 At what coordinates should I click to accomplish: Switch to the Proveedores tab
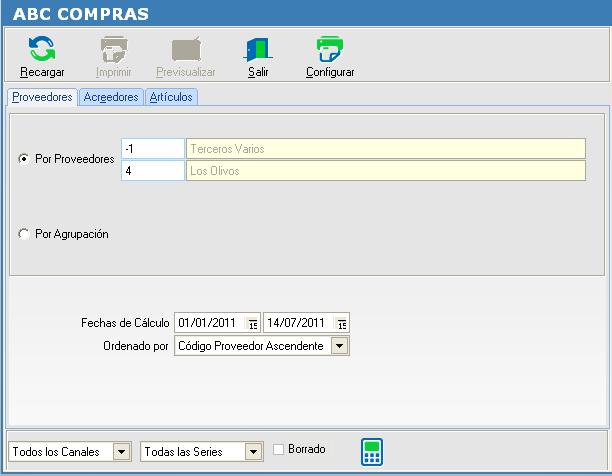tap(42, 97)
